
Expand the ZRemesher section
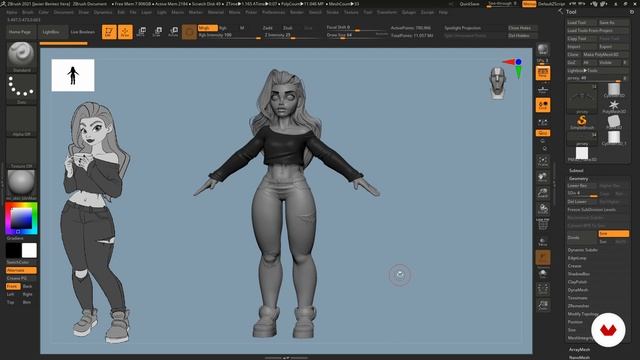tap(578, 306)
